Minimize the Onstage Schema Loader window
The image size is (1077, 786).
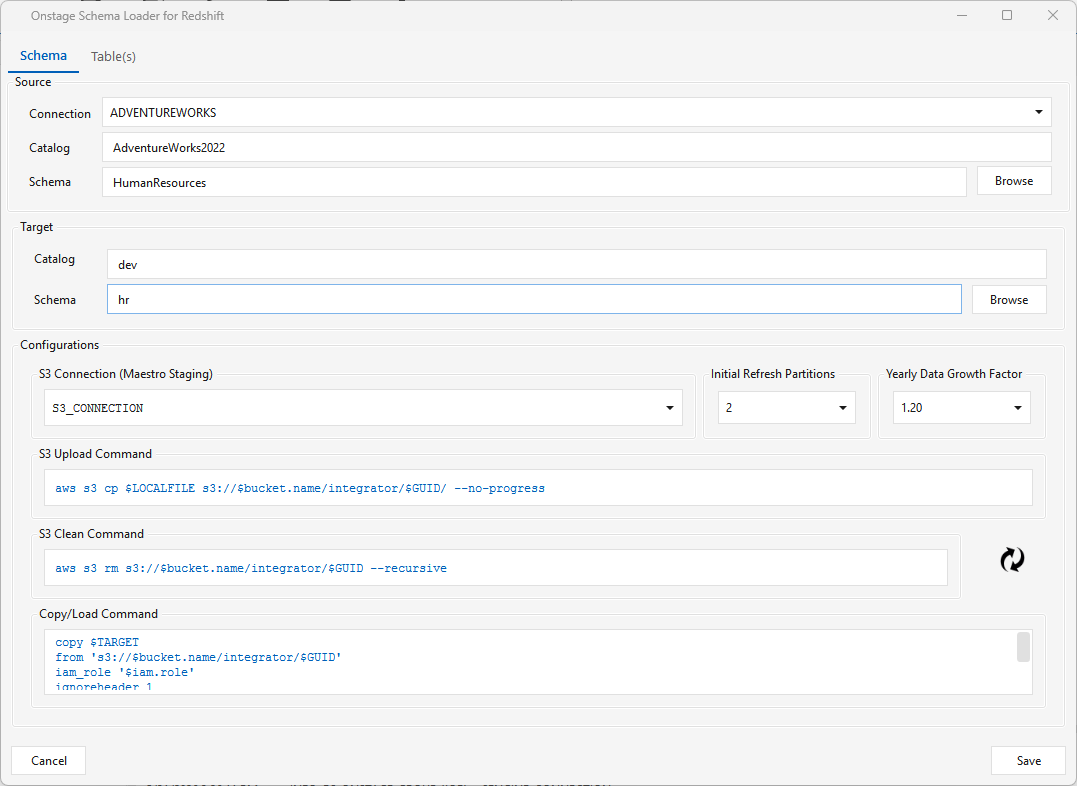coord(962,15)
